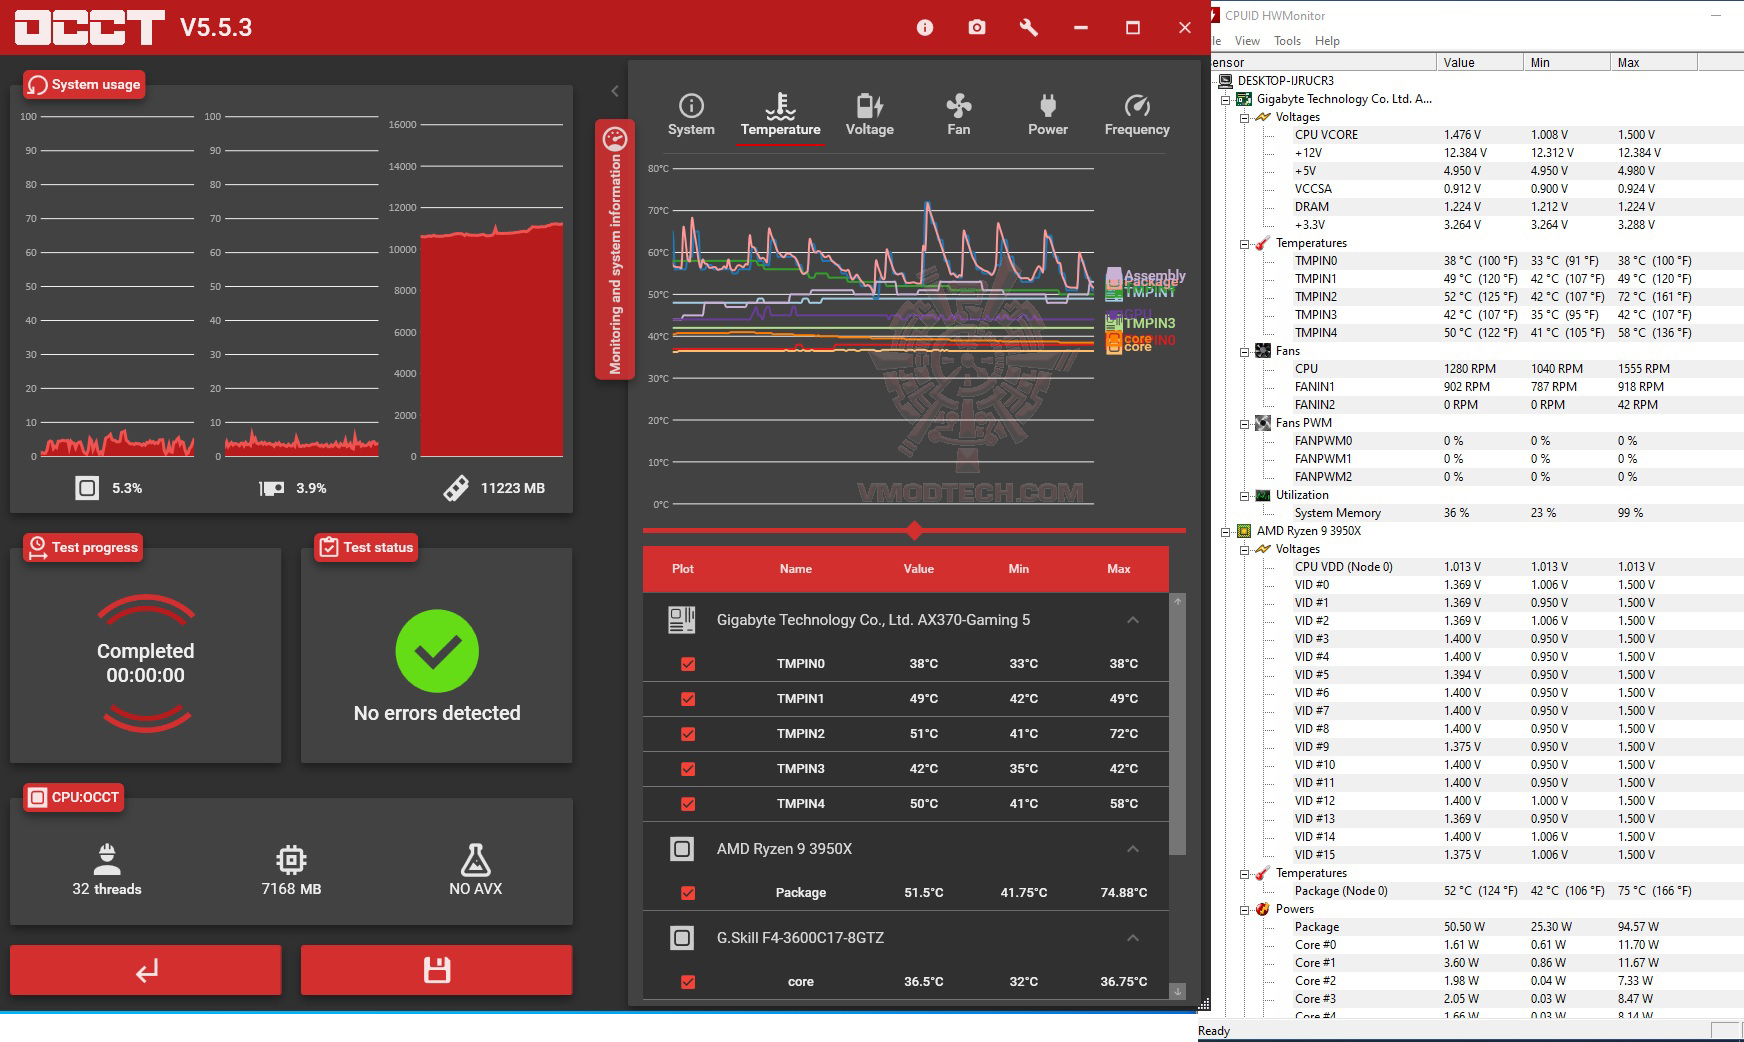Show the Power monitoring view
Screen dimensions: 1744x1042
click(1047, 115)
